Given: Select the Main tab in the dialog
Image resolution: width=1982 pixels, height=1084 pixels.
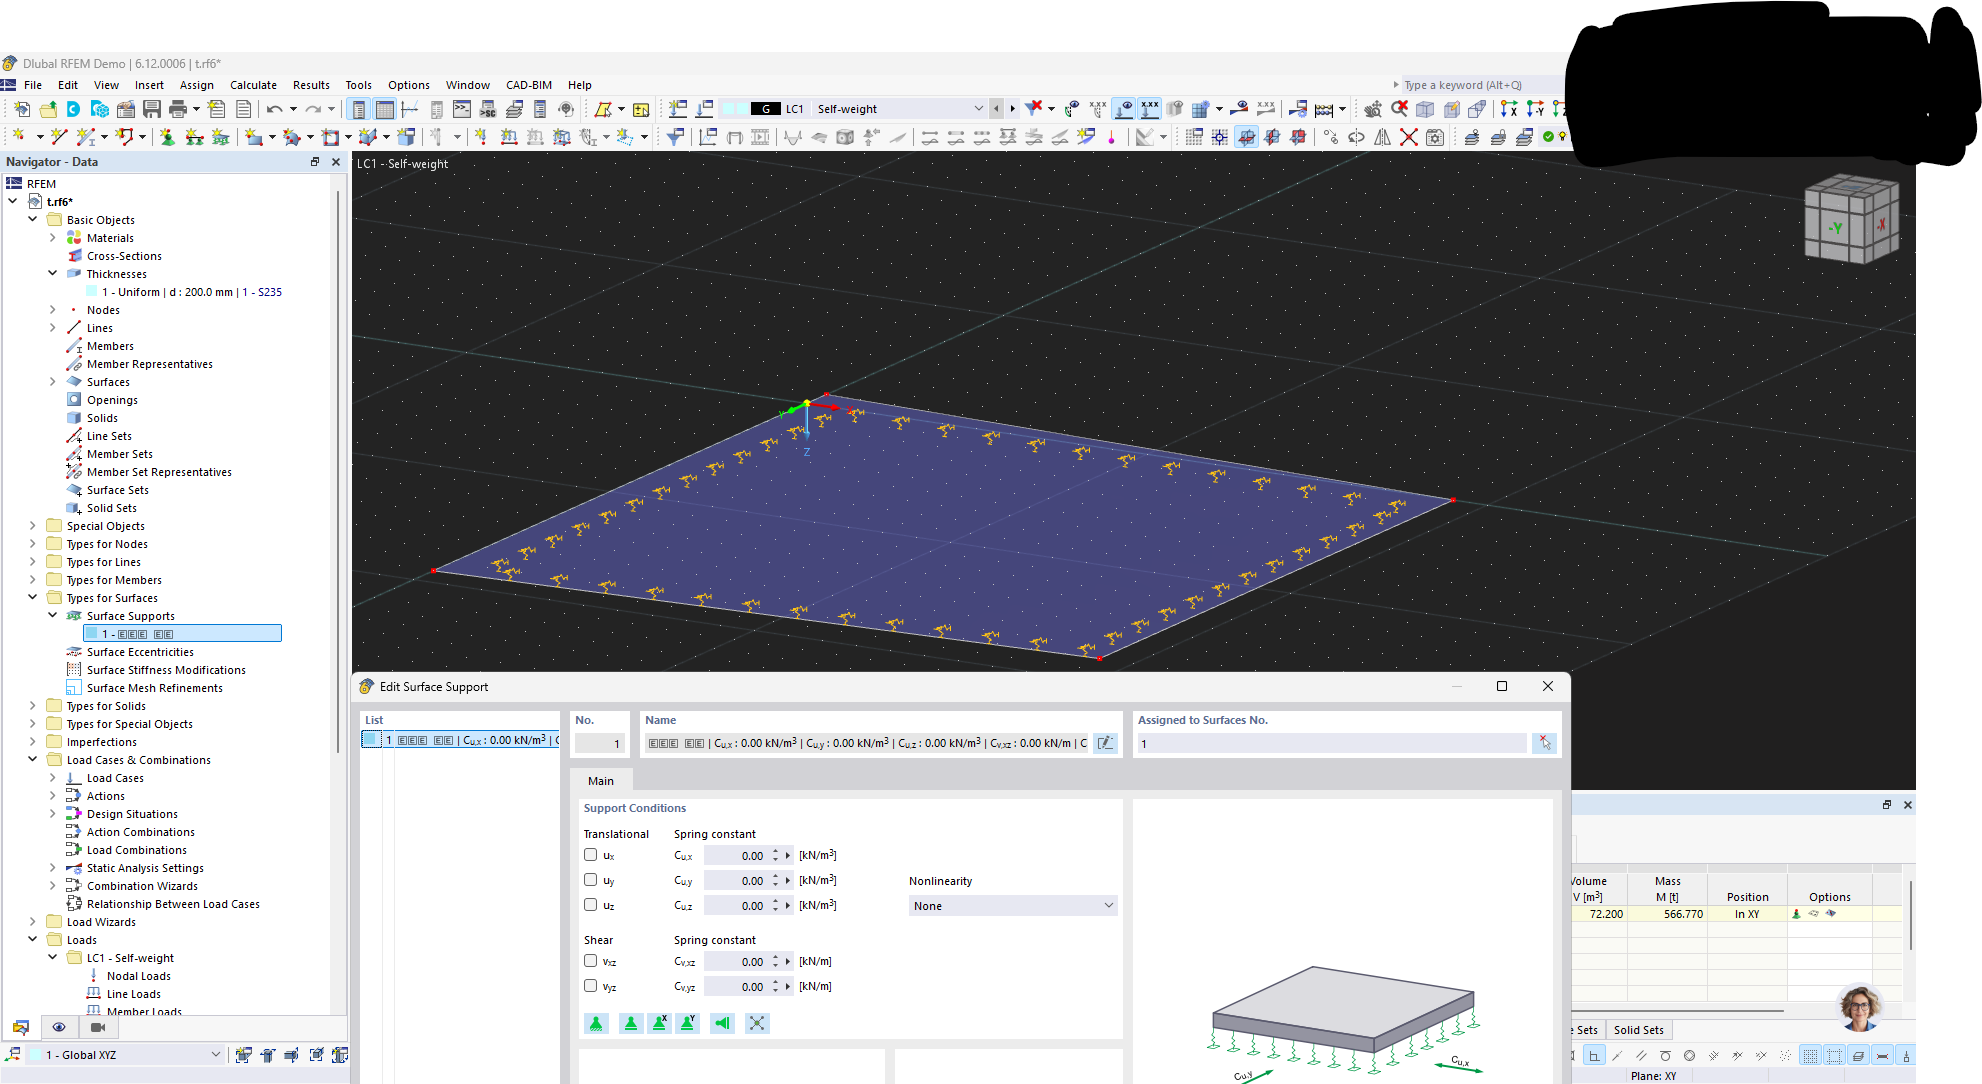Looking at the screenshot, I should click(x=601, y=781).
